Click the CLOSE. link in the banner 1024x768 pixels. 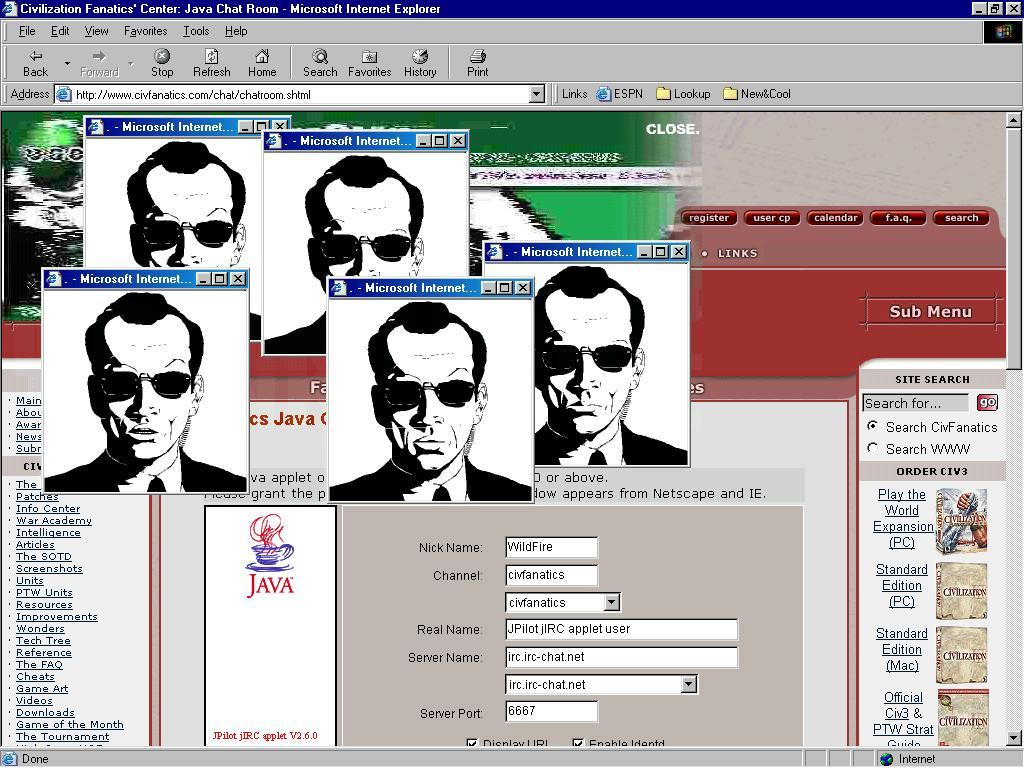(x=673, y=129)
